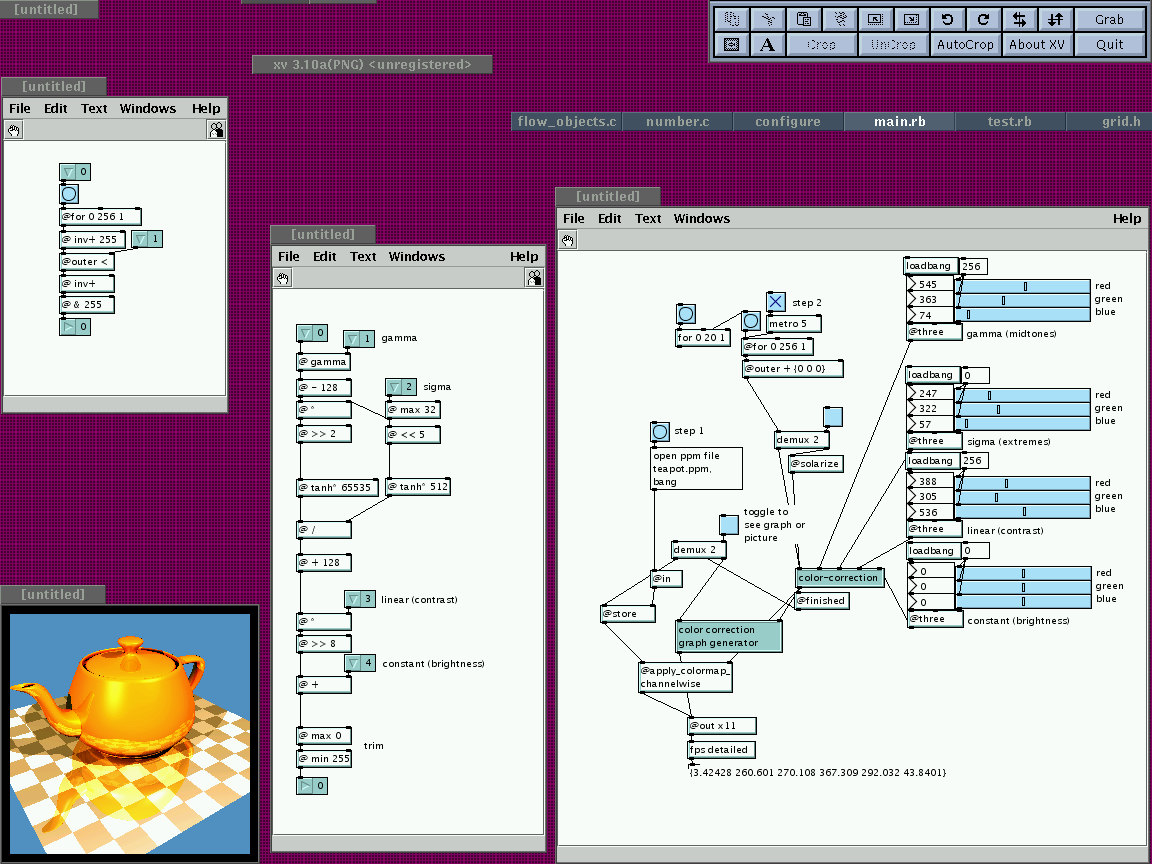
Task: Click hand icon in the @for/inv+ patch window
Action: click(x=14, y=130)
